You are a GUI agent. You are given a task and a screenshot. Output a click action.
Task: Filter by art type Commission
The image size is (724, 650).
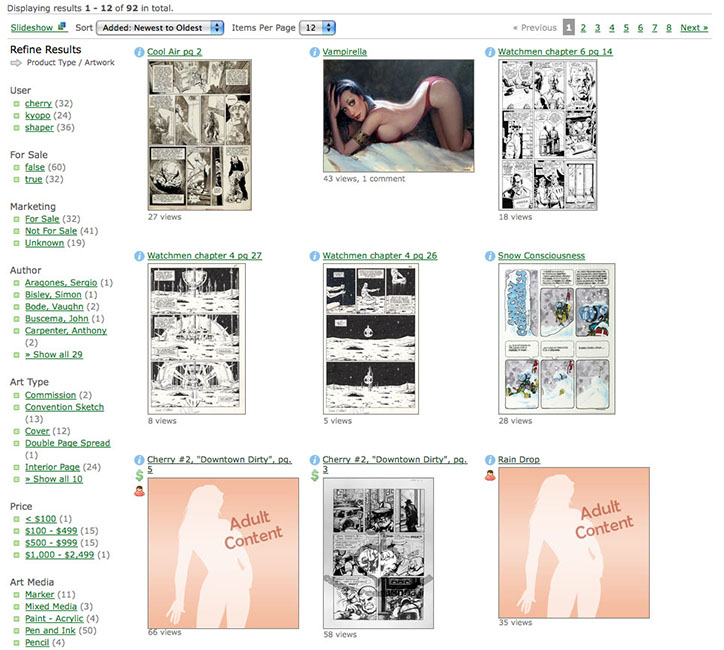pos(50,395)
